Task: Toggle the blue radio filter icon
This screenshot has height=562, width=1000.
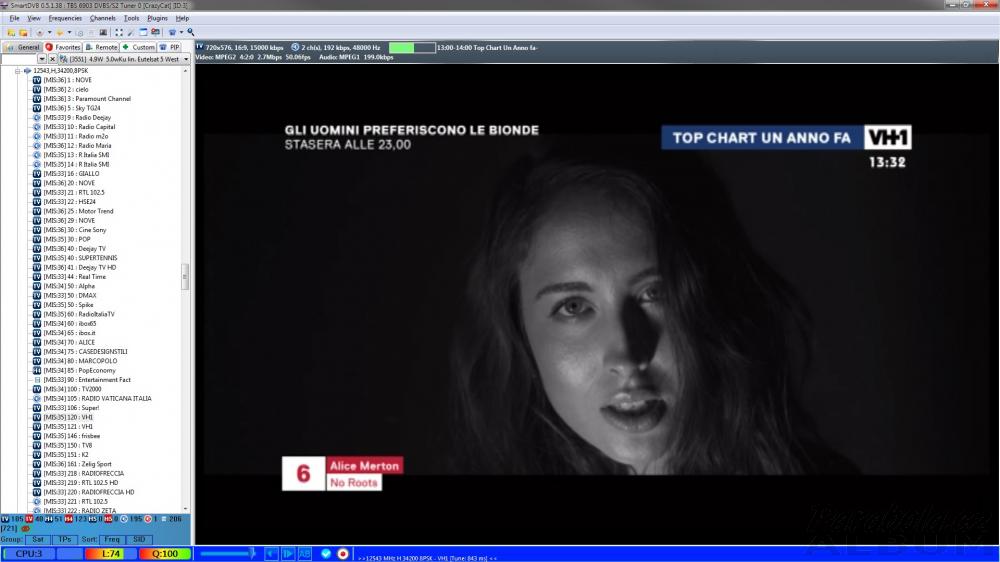Action: 124,519
